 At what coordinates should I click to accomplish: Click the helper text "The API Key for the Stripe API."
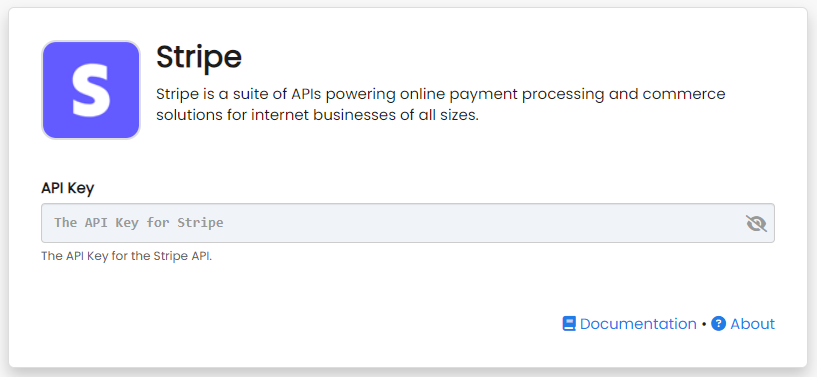pyautogui.click(x=127, y=256)
